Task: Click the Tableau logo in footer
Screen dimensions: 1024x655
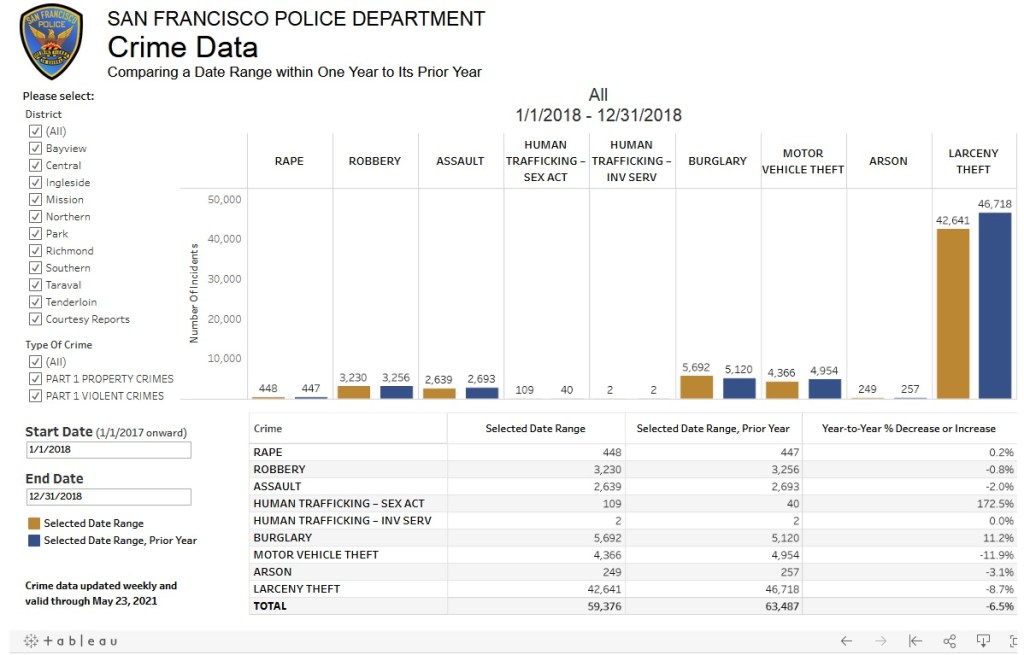Action: 70,640
